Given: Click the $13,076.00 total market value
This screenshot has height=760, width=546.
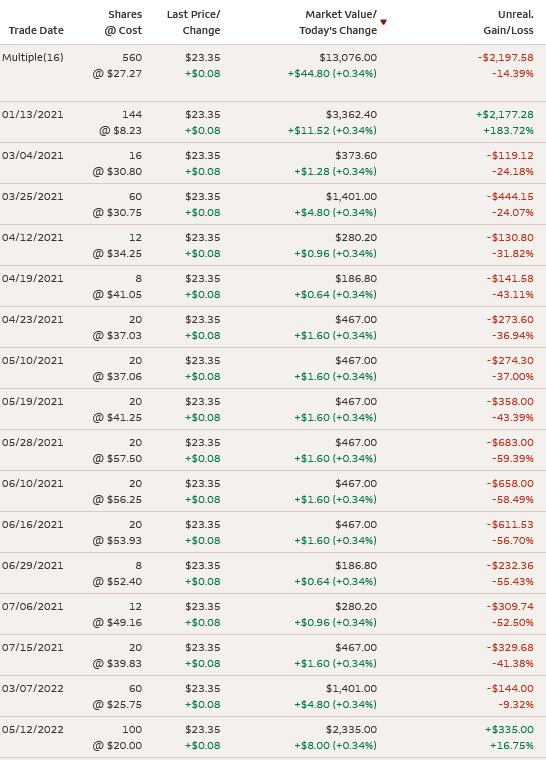Looking at the screenshot, I should coord(348,58).
